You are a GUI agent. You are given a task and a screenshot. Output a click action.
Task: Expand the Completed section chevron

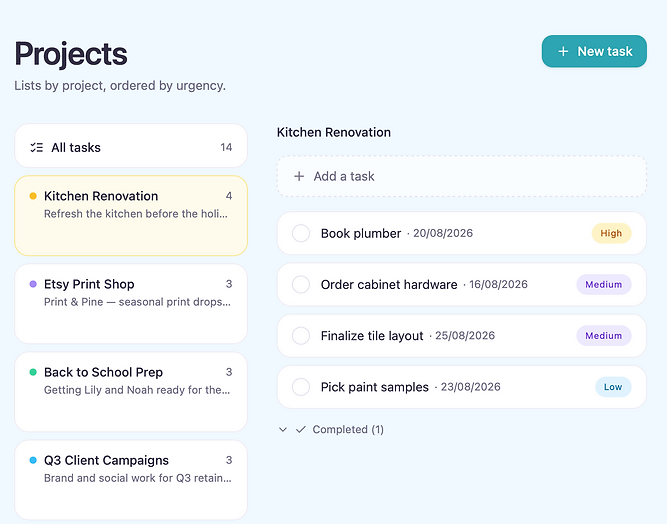(x=283, y=430)
